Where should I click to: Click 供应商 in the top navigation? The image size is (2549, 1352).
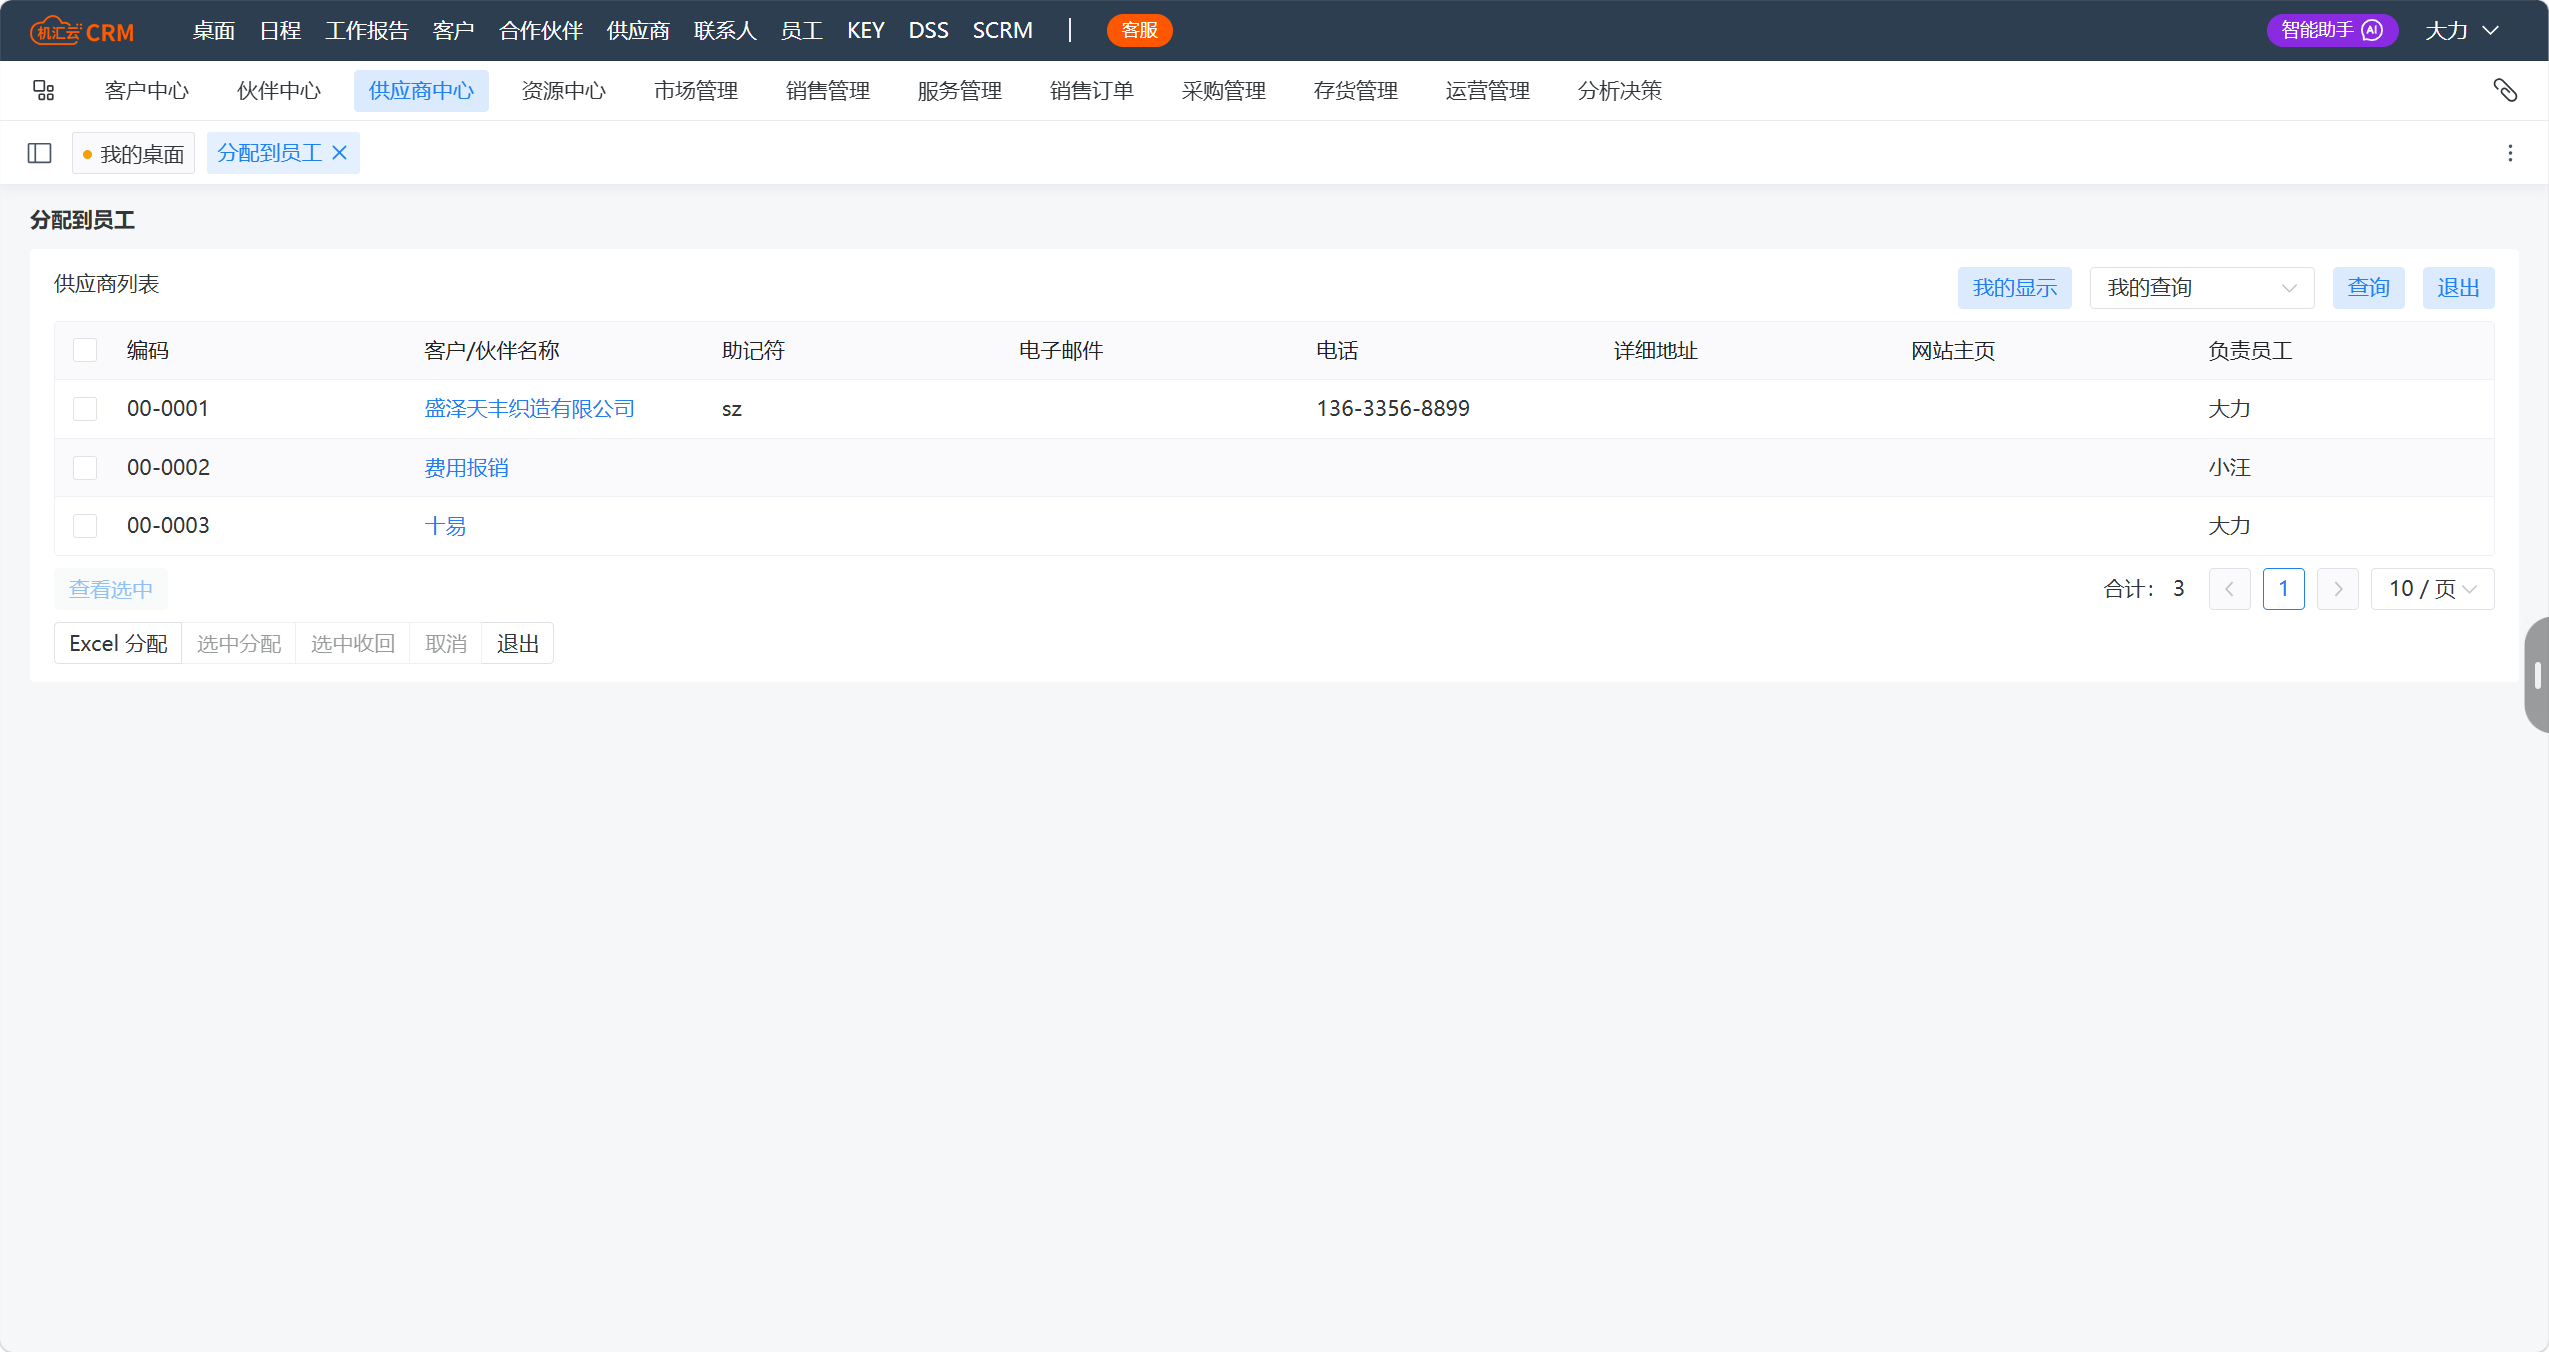(x=638, y=30)
